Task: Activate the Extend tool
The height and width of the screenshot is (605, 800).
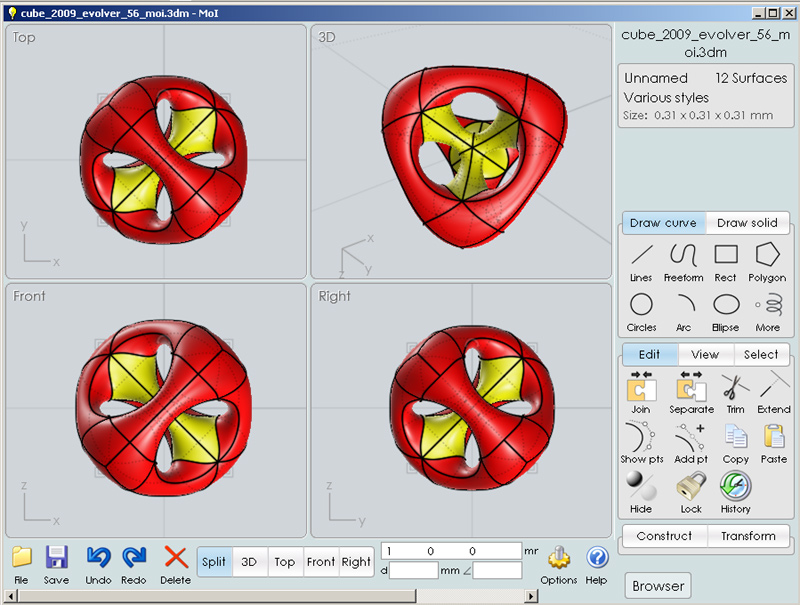Action: pos(774,393)
